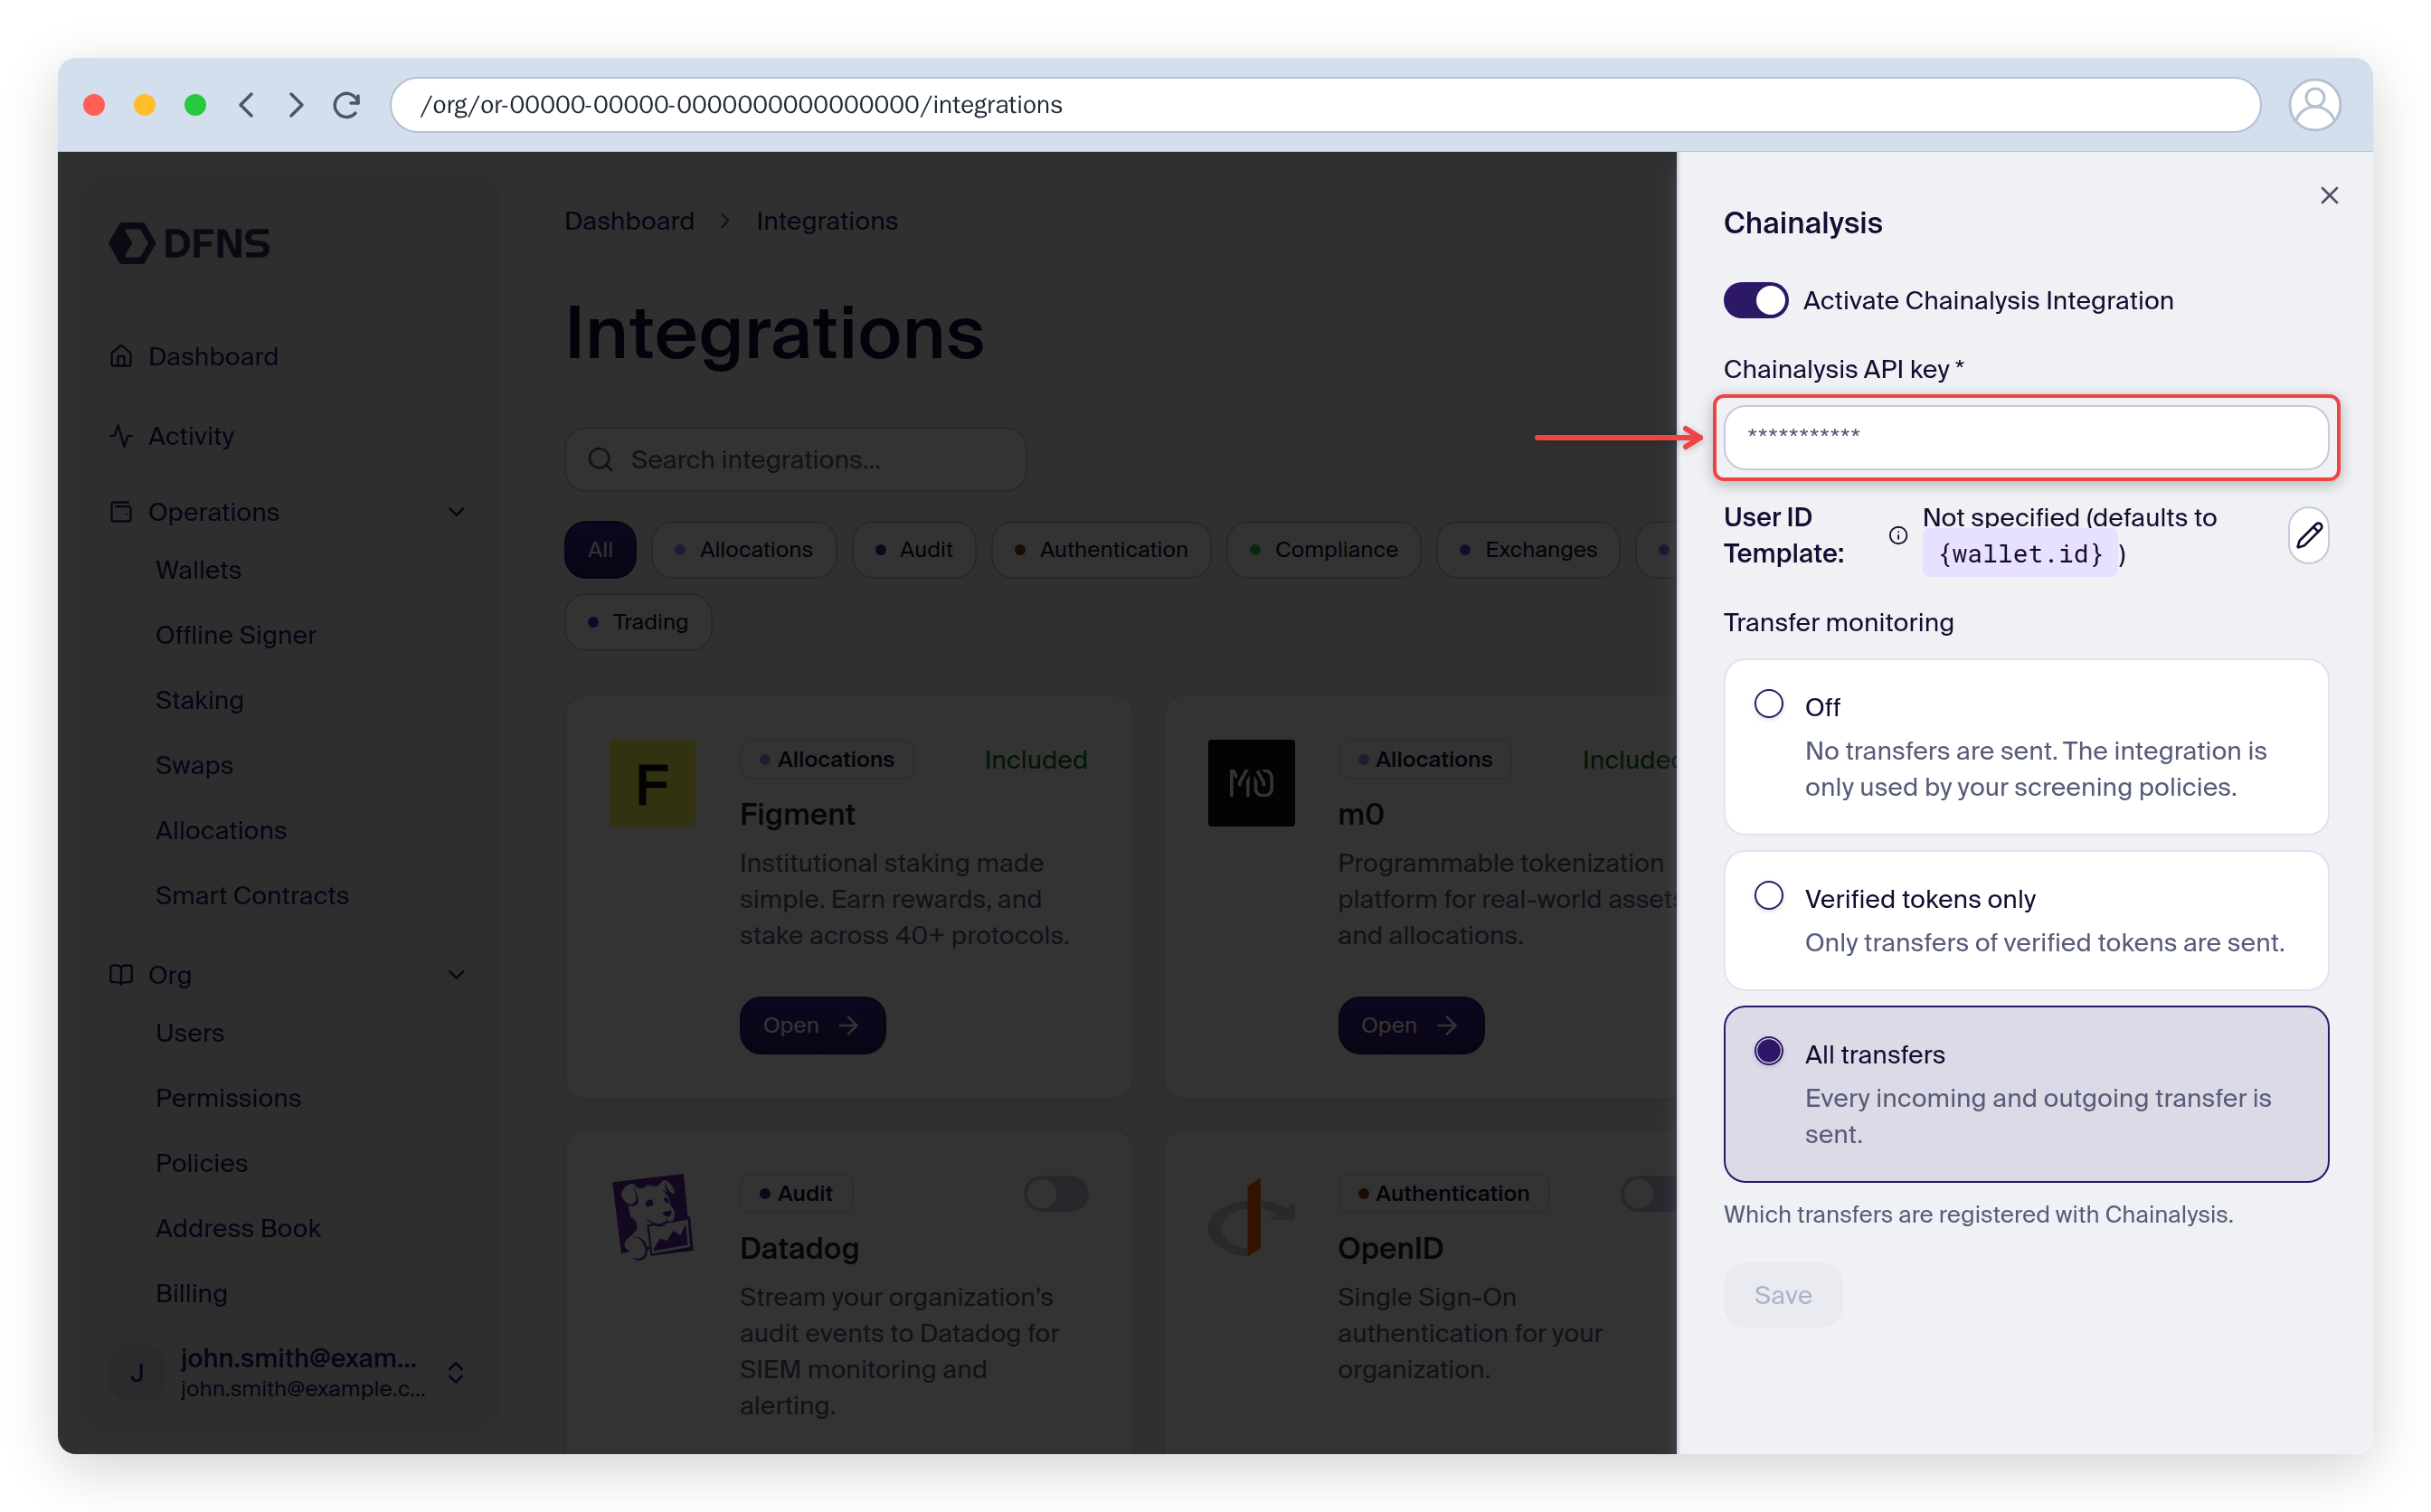2431x1512 pixels.
Task: Close the Chainalysis panel with the X
Action: coord(2328,195)
